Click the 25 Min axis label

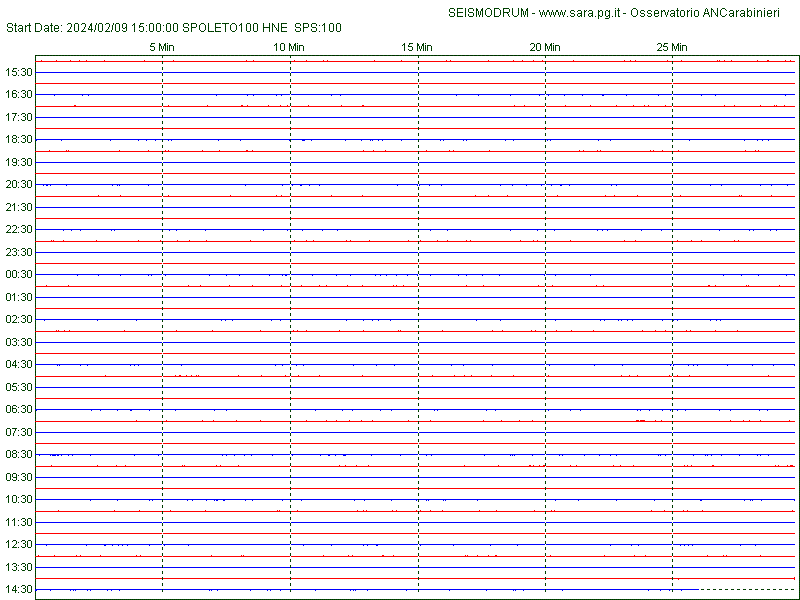pyautogui.click(x=672, y=47)
